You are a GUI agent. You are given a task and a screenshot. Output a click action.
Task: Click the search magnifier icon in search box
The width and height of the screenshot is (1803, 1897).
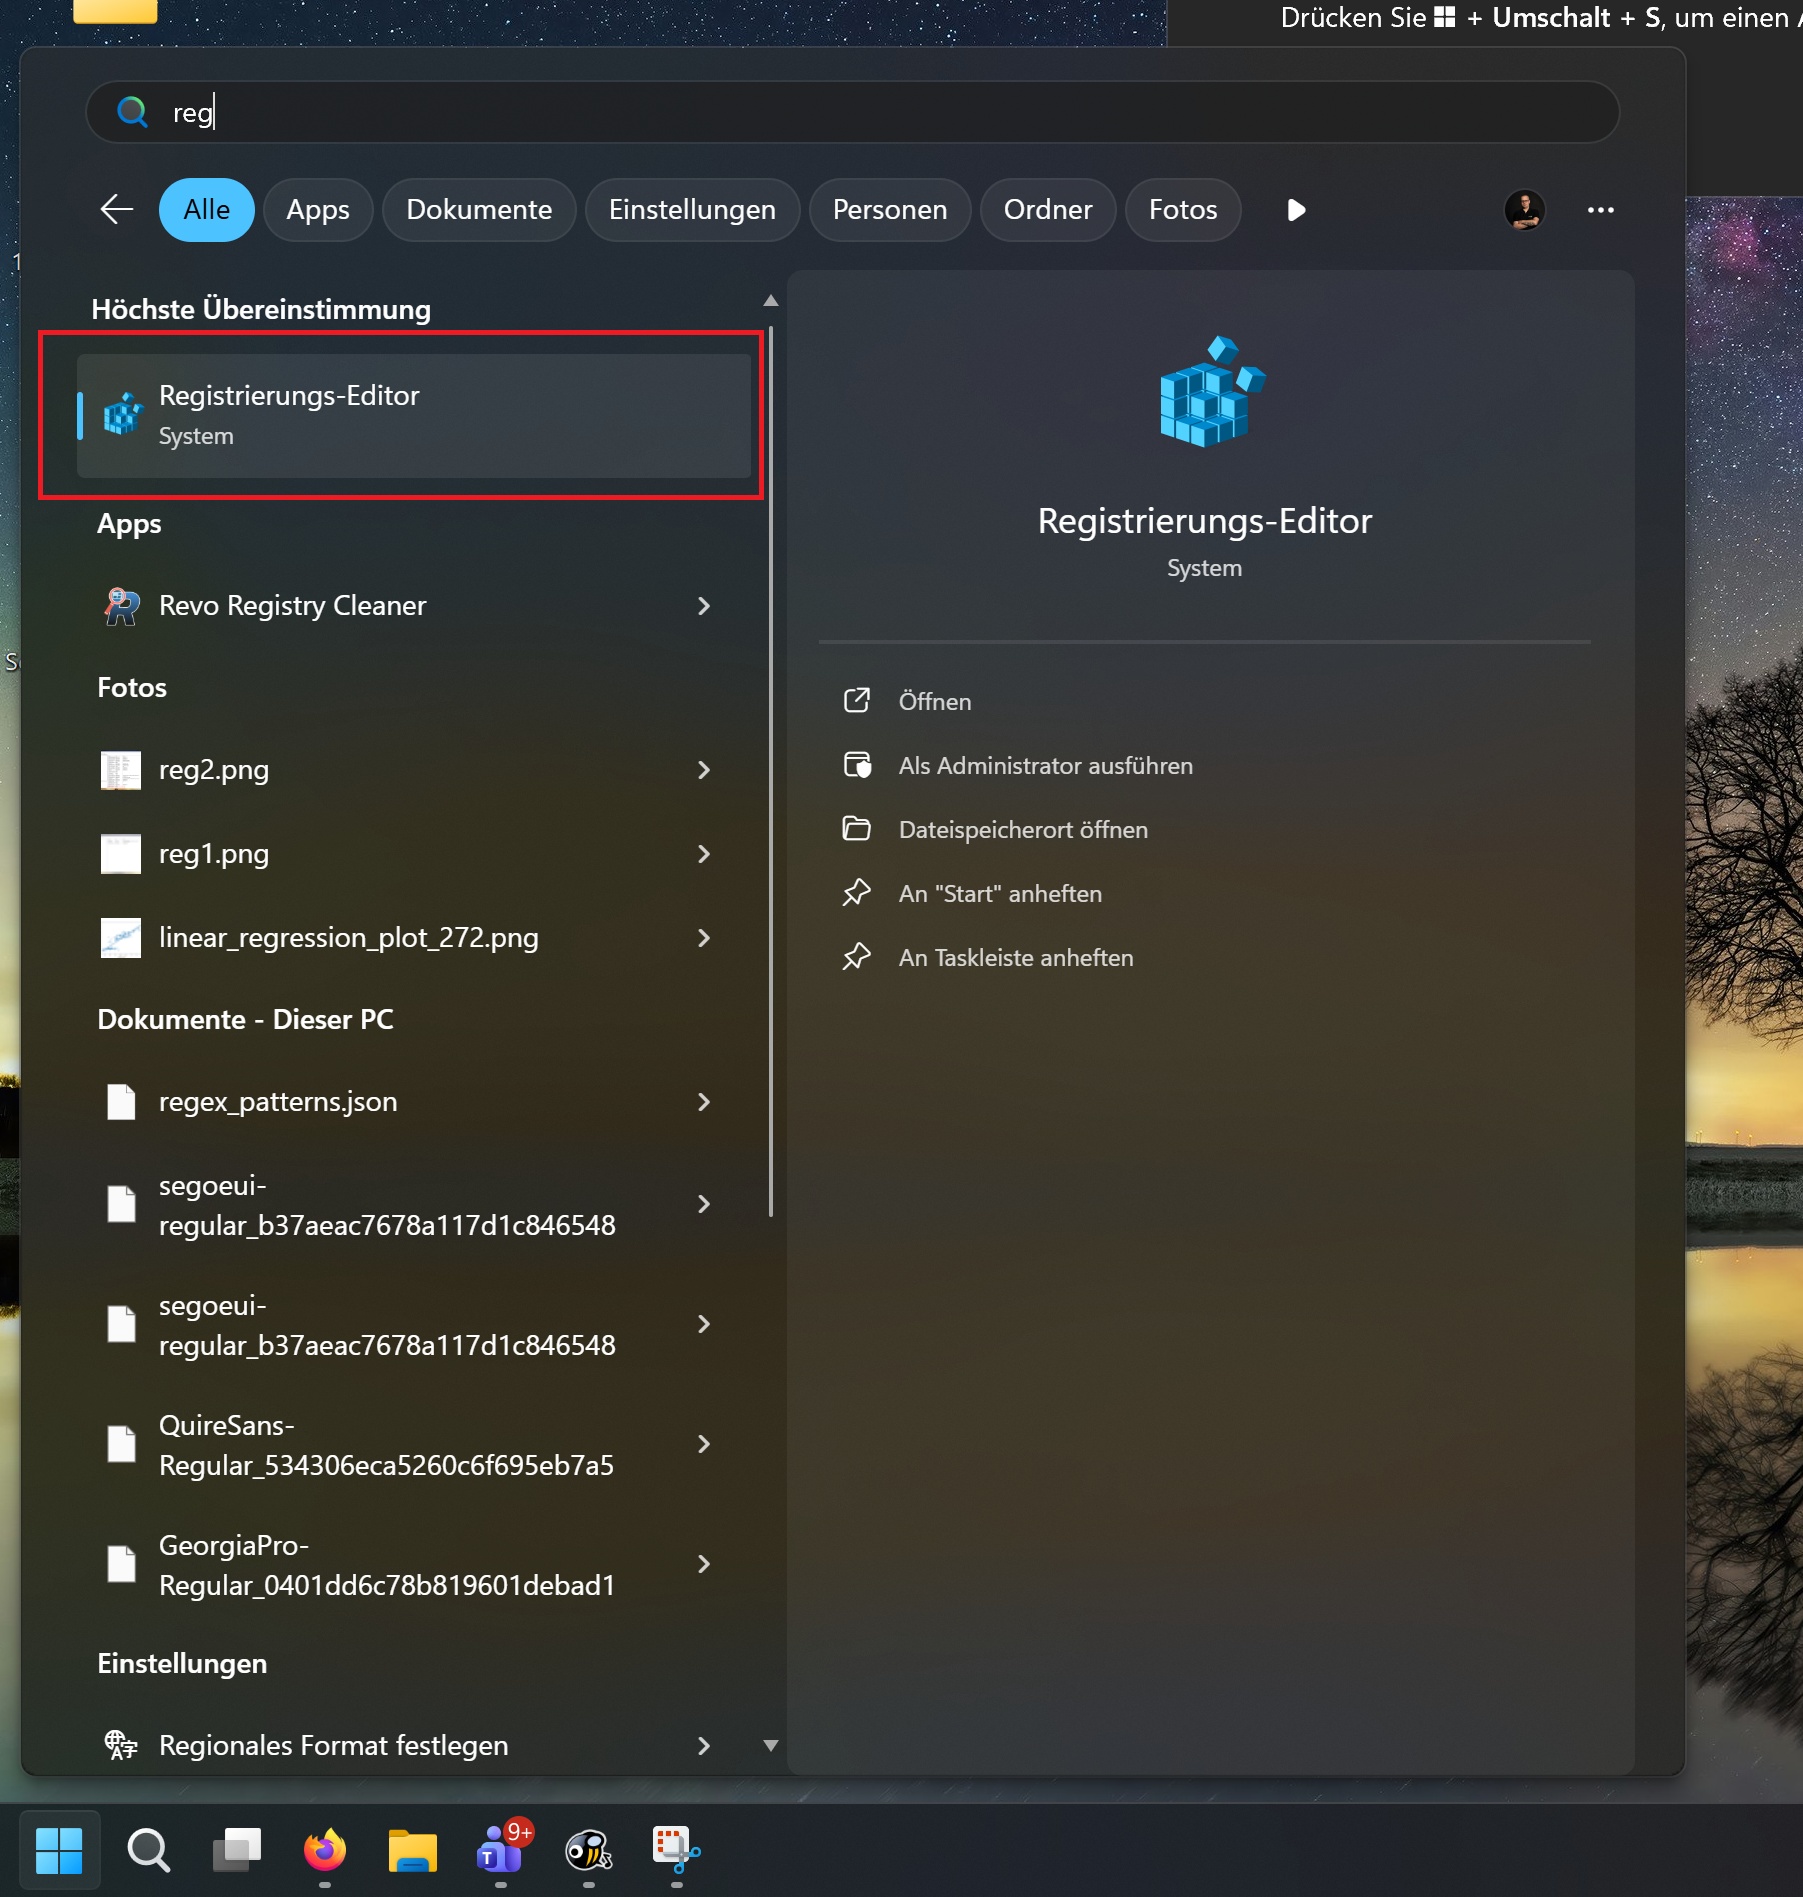(x=132, y=111)
